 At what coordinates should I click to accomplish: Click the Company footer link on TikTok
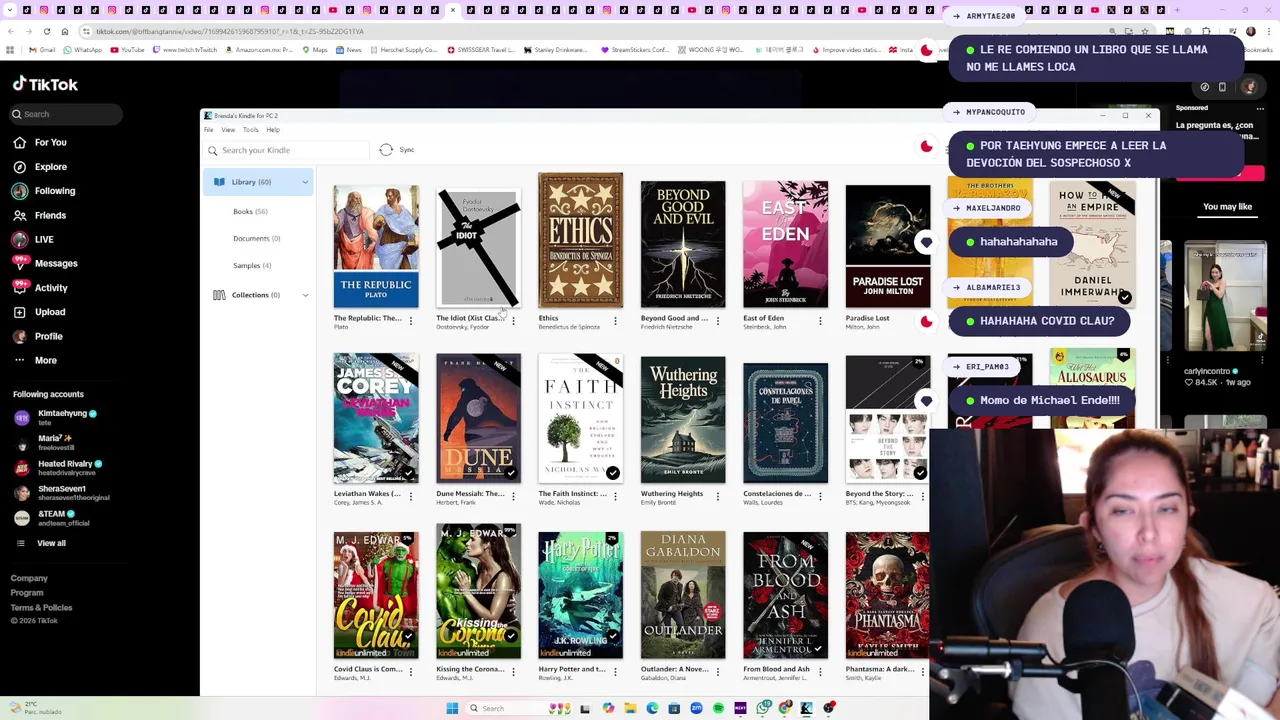coord(29,578)
